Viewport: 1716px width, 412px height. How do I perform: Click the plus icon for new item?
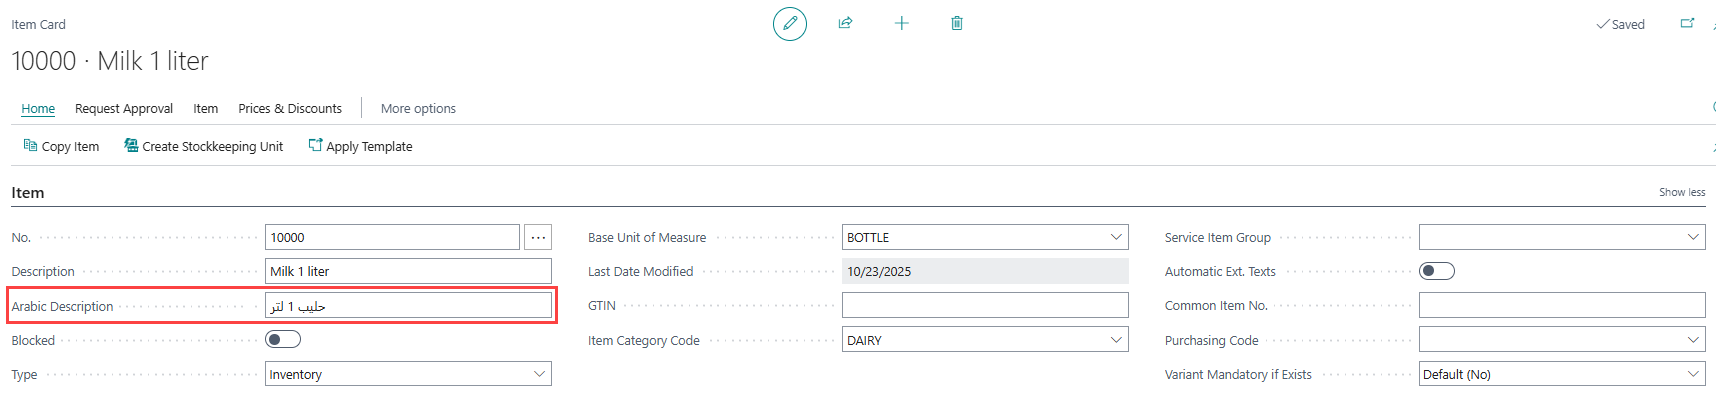coord(901,23)
